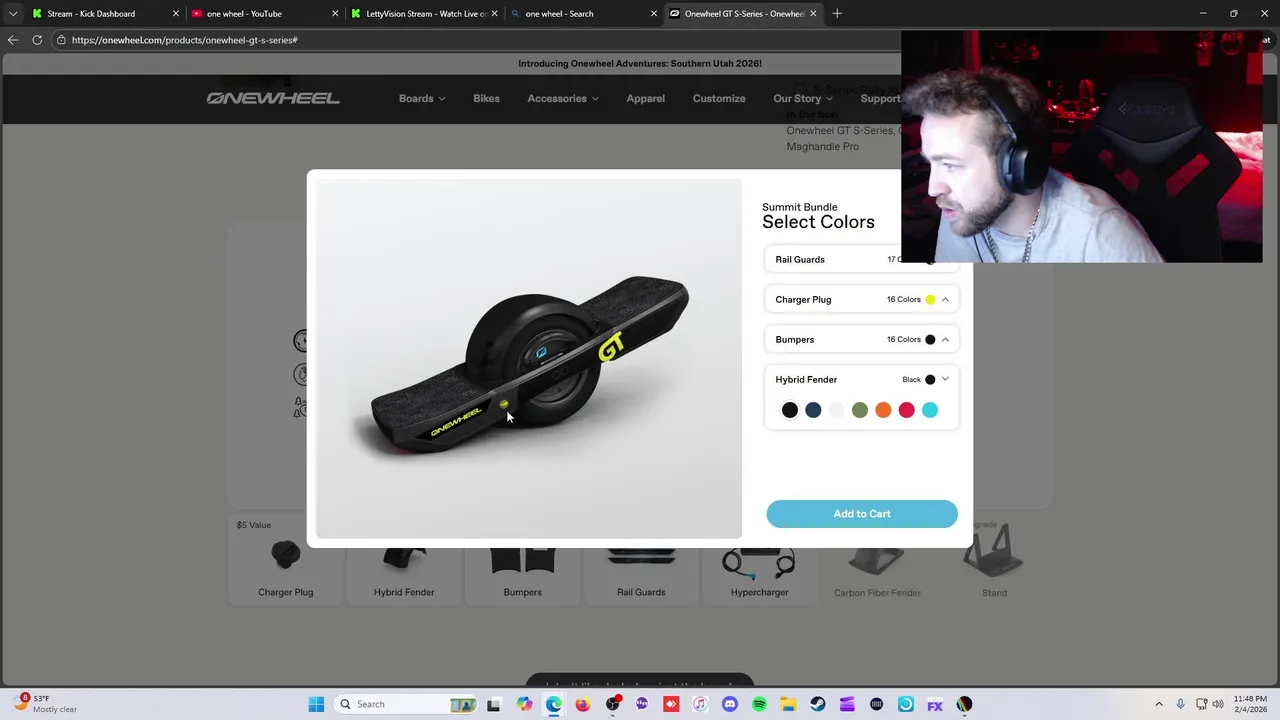Open the weather widget showing 53°F
The height and width of the screenshot is (720, 1280).
(x=45, y=704)
